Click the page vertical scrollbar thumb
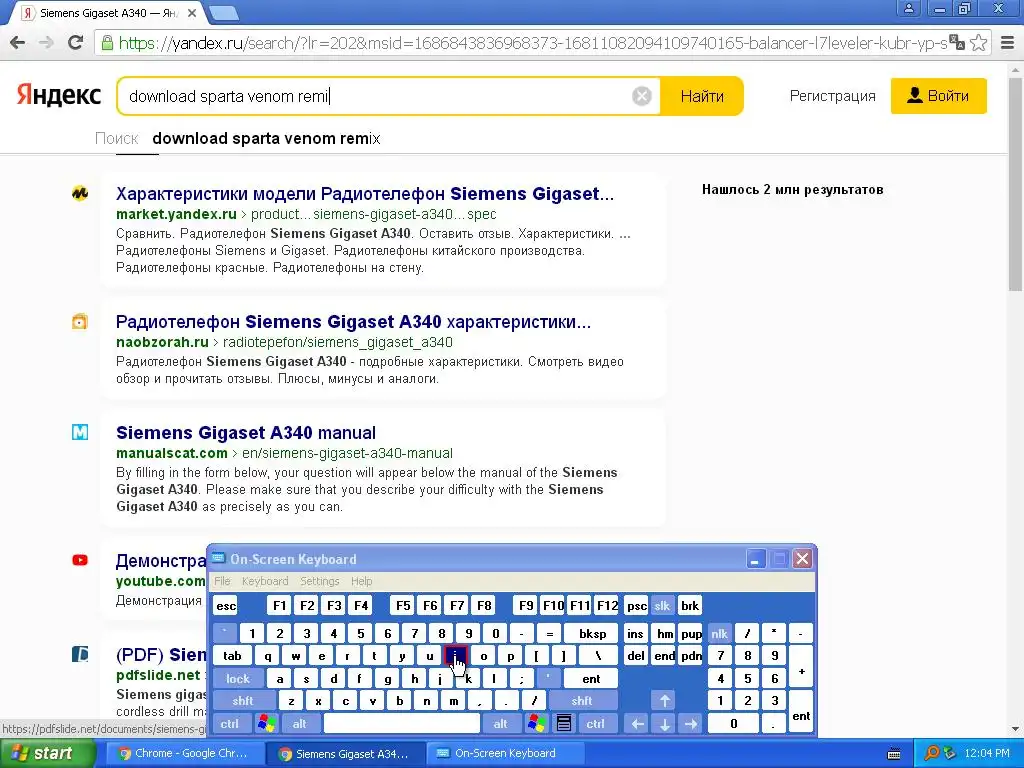The image size is (1024, 768). [1016, 186]
